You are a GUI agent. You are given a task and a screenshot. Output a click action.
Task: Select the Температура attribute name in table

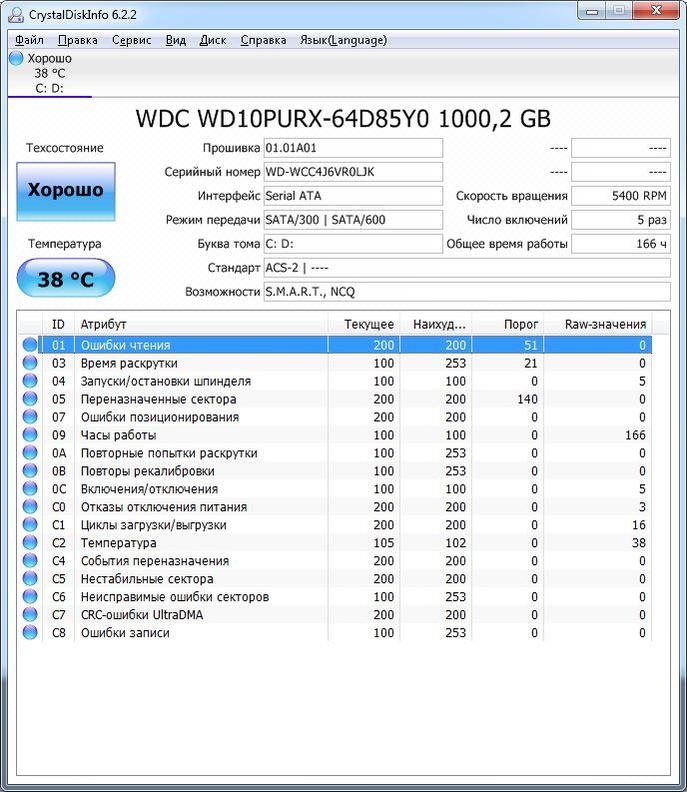click(x=119, y=543)
